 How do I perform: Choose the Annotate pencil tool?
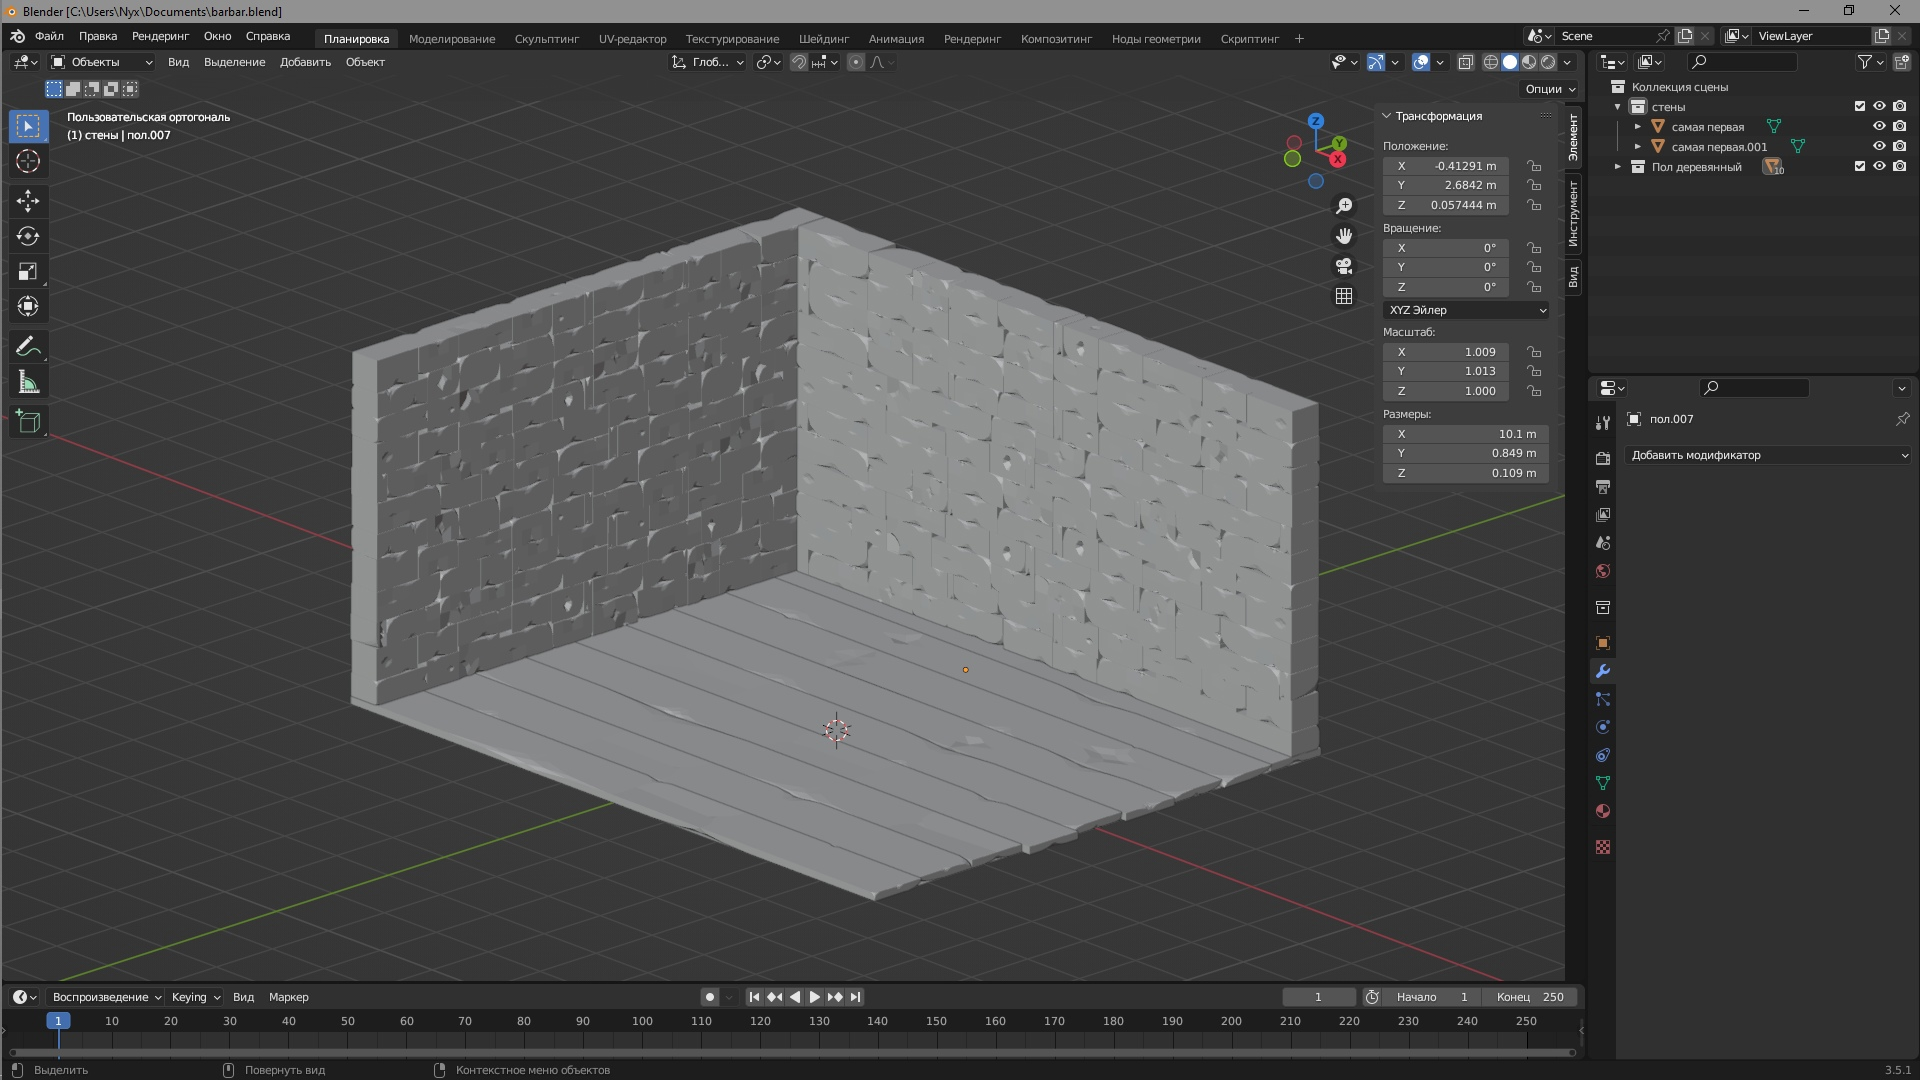click(28, 347)
